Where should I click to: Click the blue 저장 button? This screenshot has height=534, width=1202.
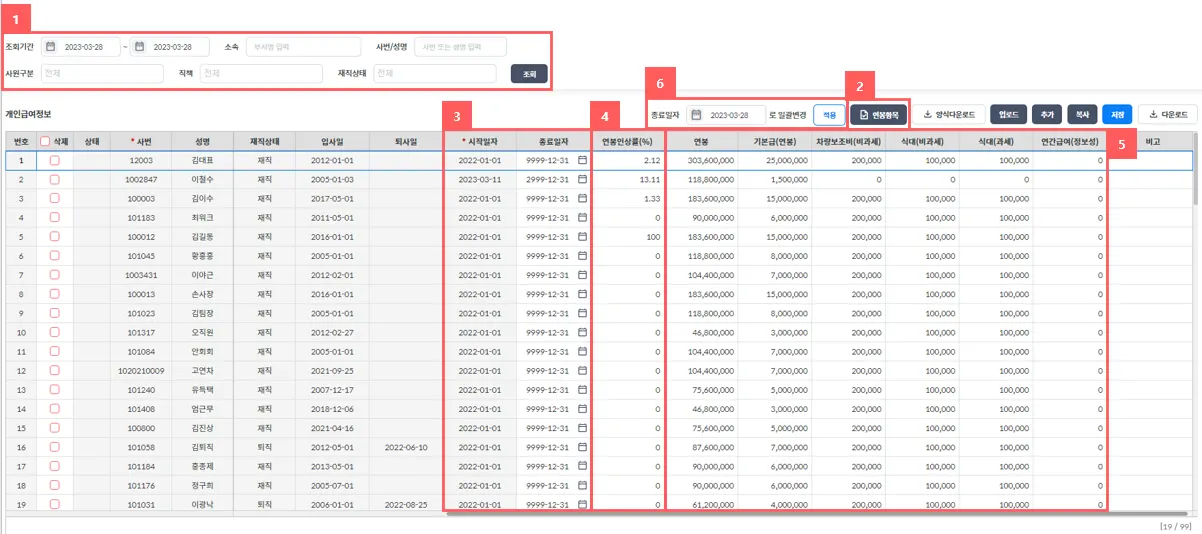pyautogui.click(x=1117, y=115)
